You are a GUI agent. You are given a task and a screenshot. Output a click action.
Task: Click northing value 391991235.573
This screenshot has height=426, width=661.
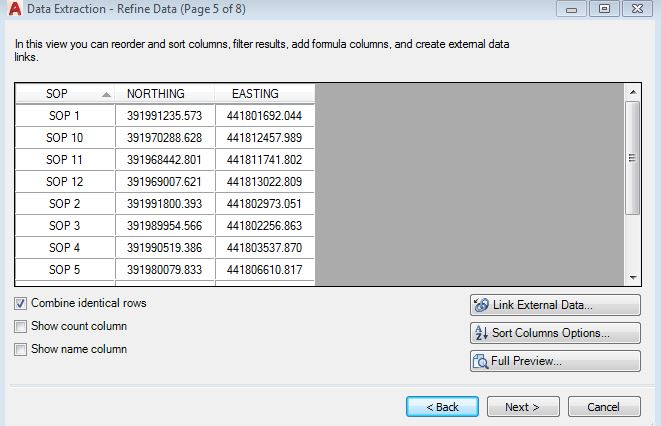point(165,115)
